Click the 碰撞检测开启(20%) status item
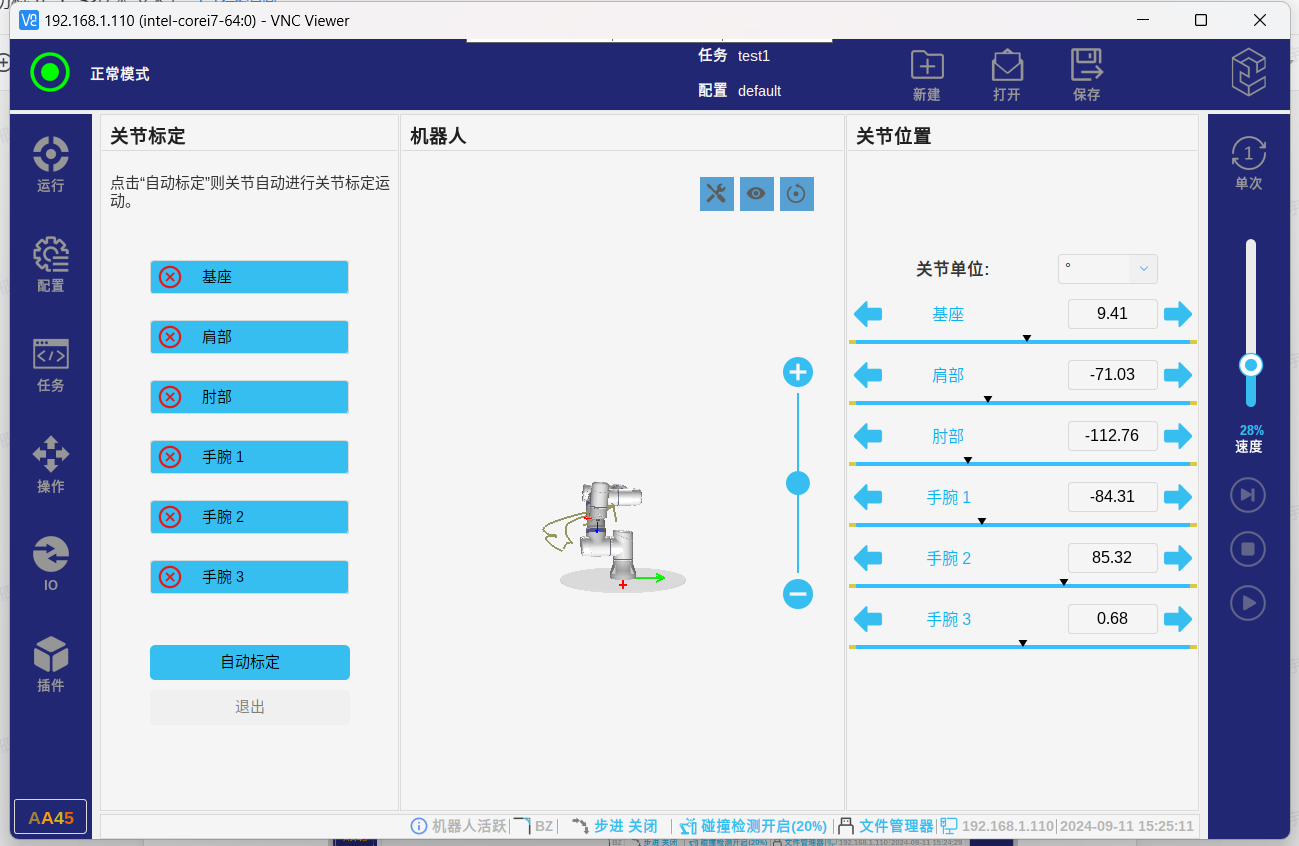Viewport: 1299px width, 846px height. tap(754, 826)
